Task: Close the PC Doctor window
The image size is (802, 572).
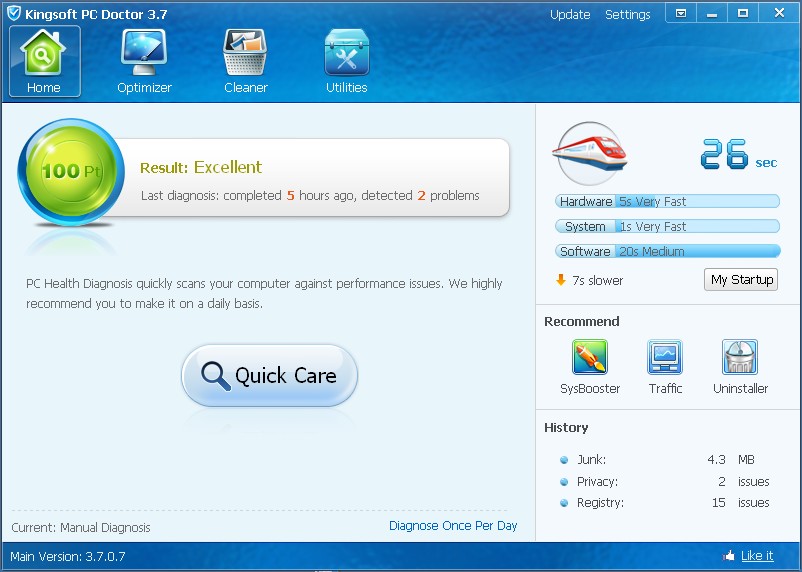Action: (779, 13)
